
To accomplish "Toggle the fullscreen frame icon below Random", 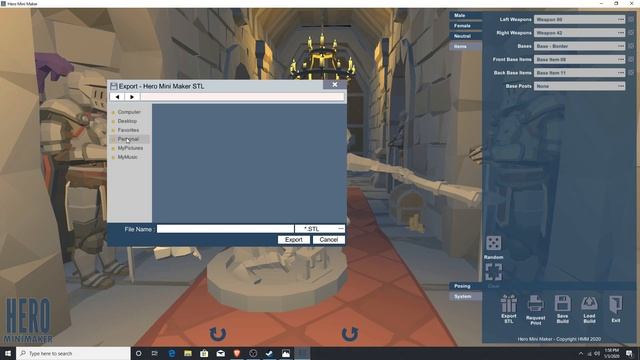I will click(x=493, y=272).
